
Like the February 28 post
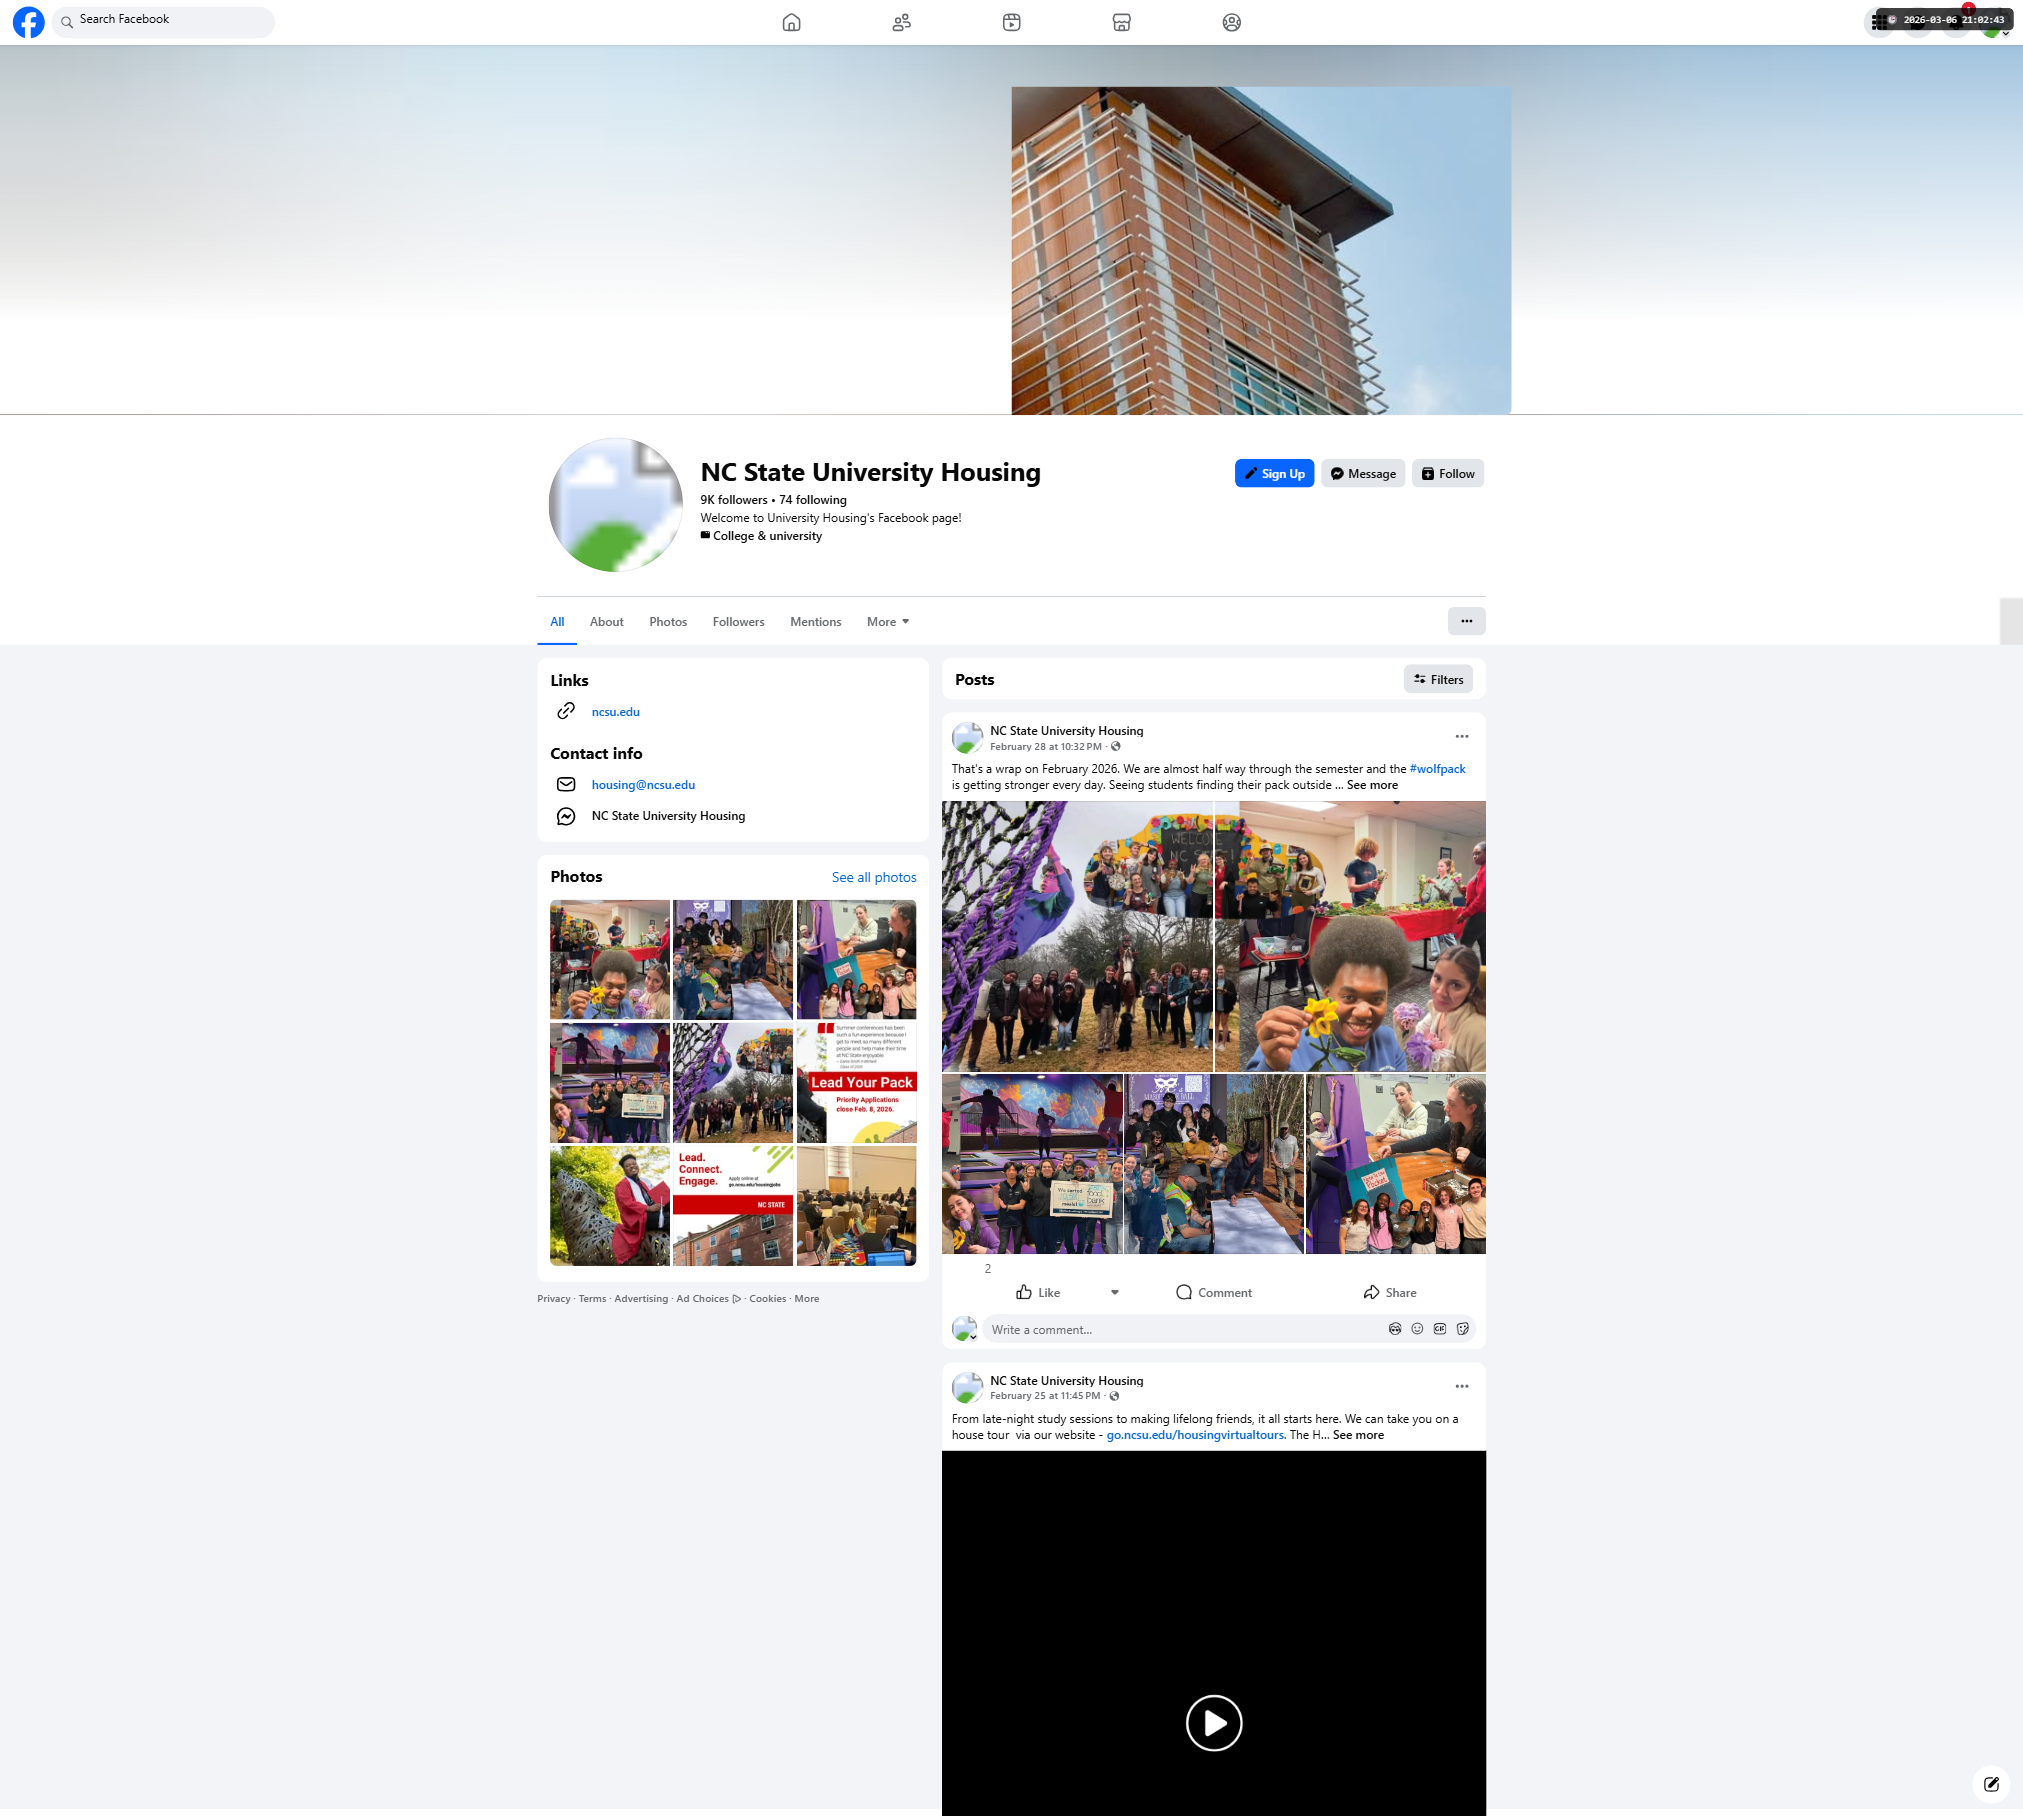click(x=1038, y=1293)
